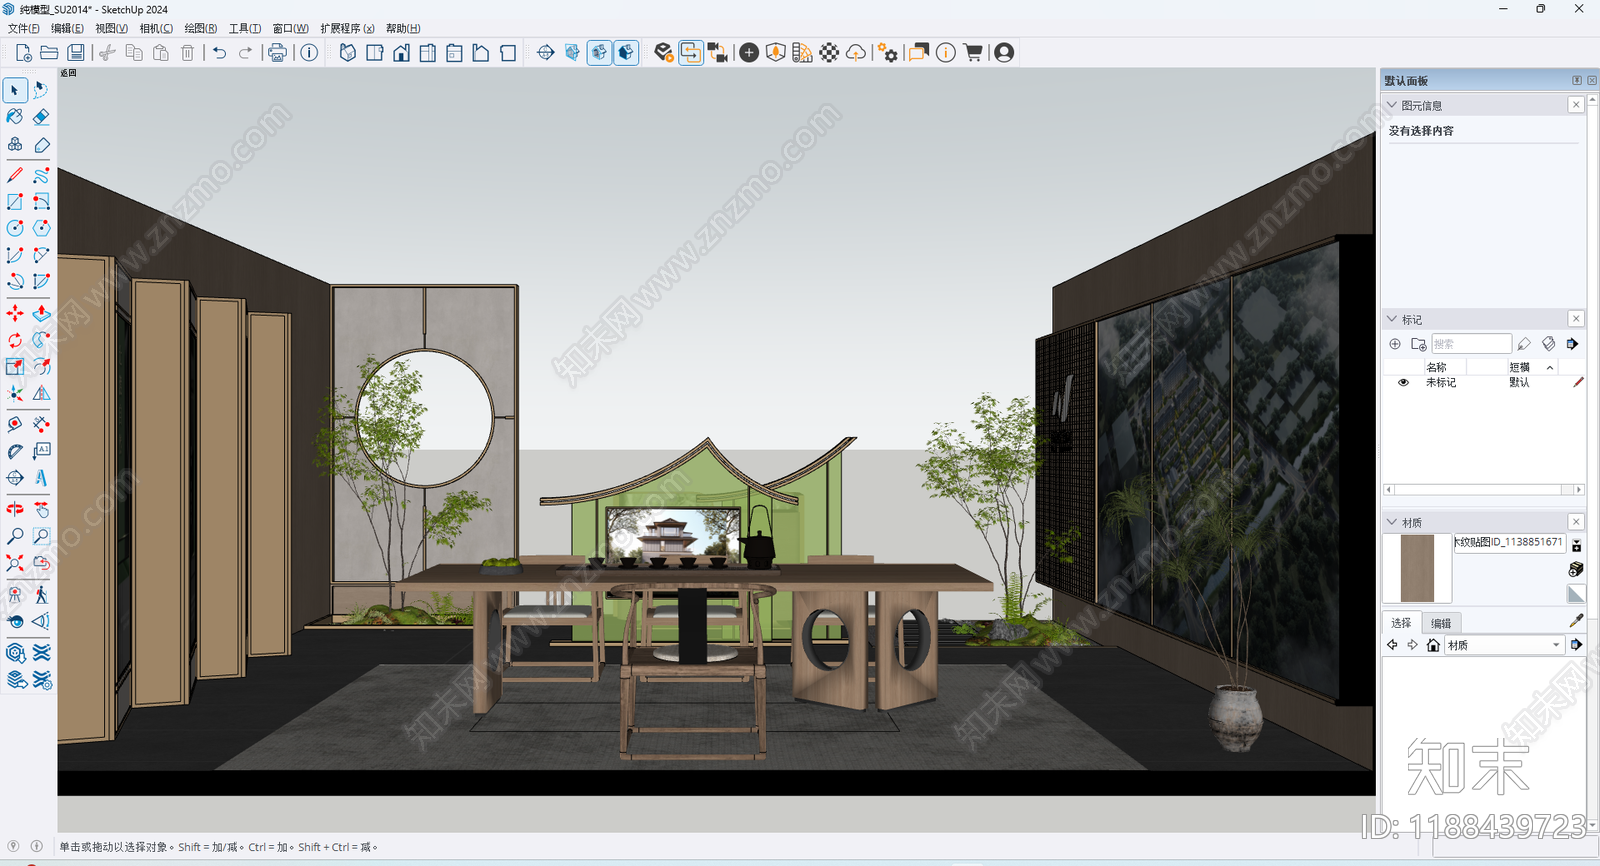Select the Orbit tool
This screenshot has width=1600, height=866.
15,509
